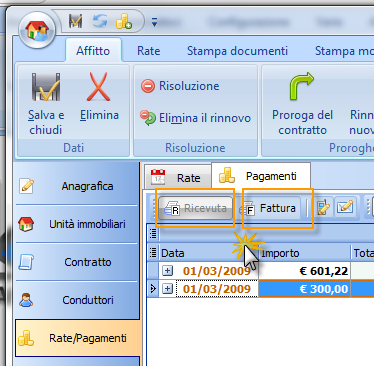Click the envelope with pencil icon
This screenshot has width=374, height=366.
(345, 208)
